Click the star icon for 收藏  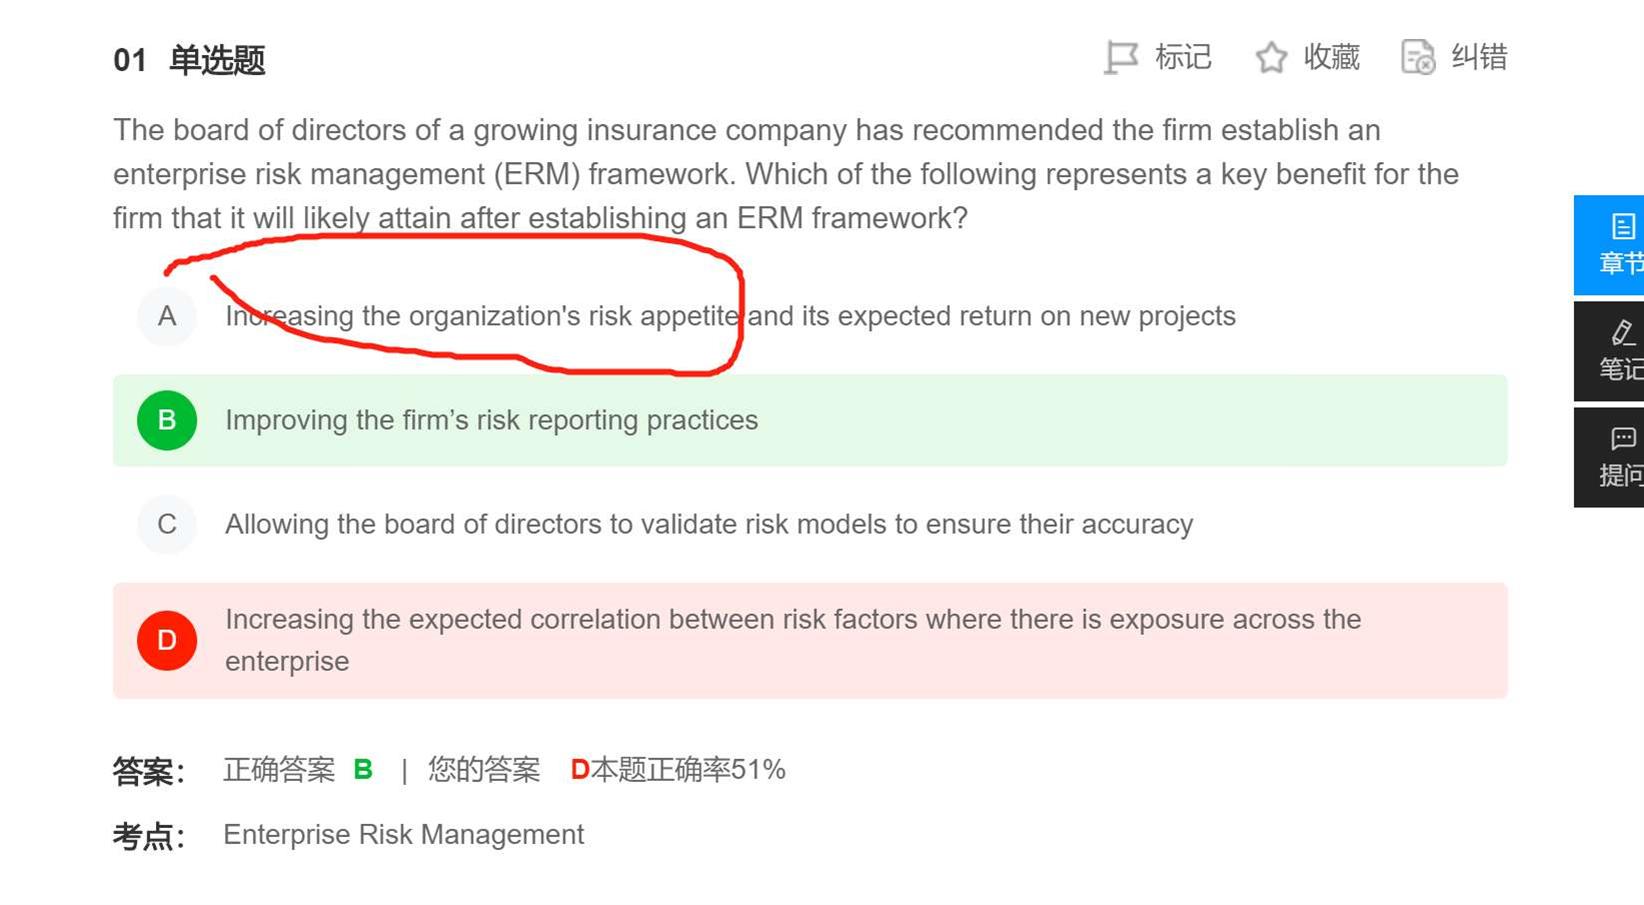[x=1271, y=57]
